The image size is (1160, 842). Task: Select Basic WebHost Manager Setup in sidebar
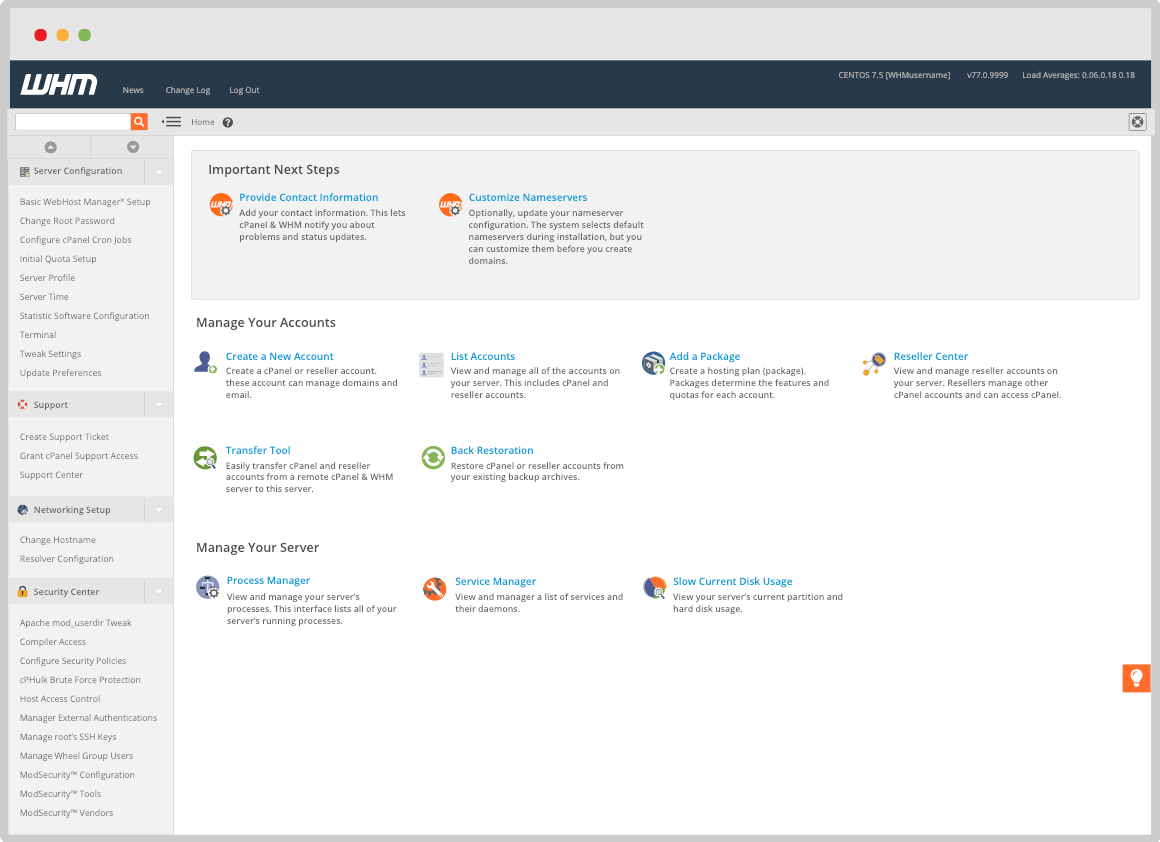tap(85, 202)
